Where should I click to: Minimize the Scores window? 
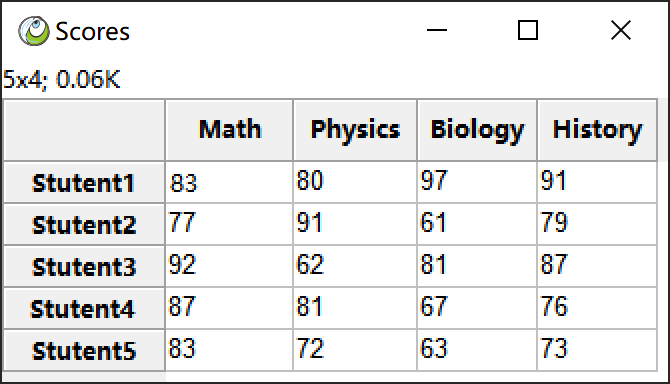437,30
